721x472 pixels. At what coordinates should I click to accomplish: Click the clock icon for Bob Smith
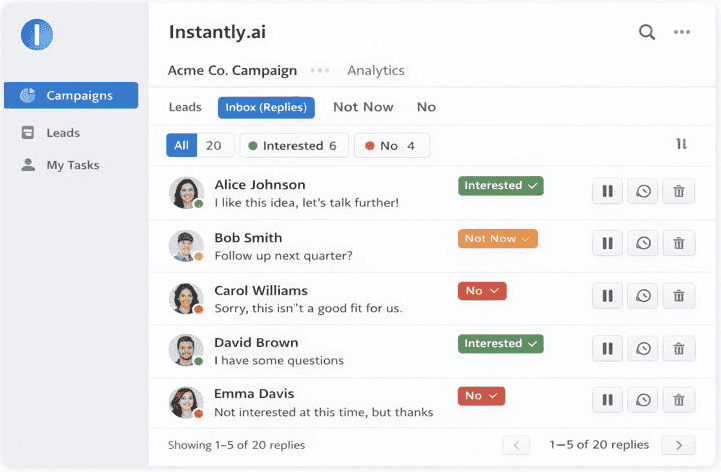click(x=643, y=243)
